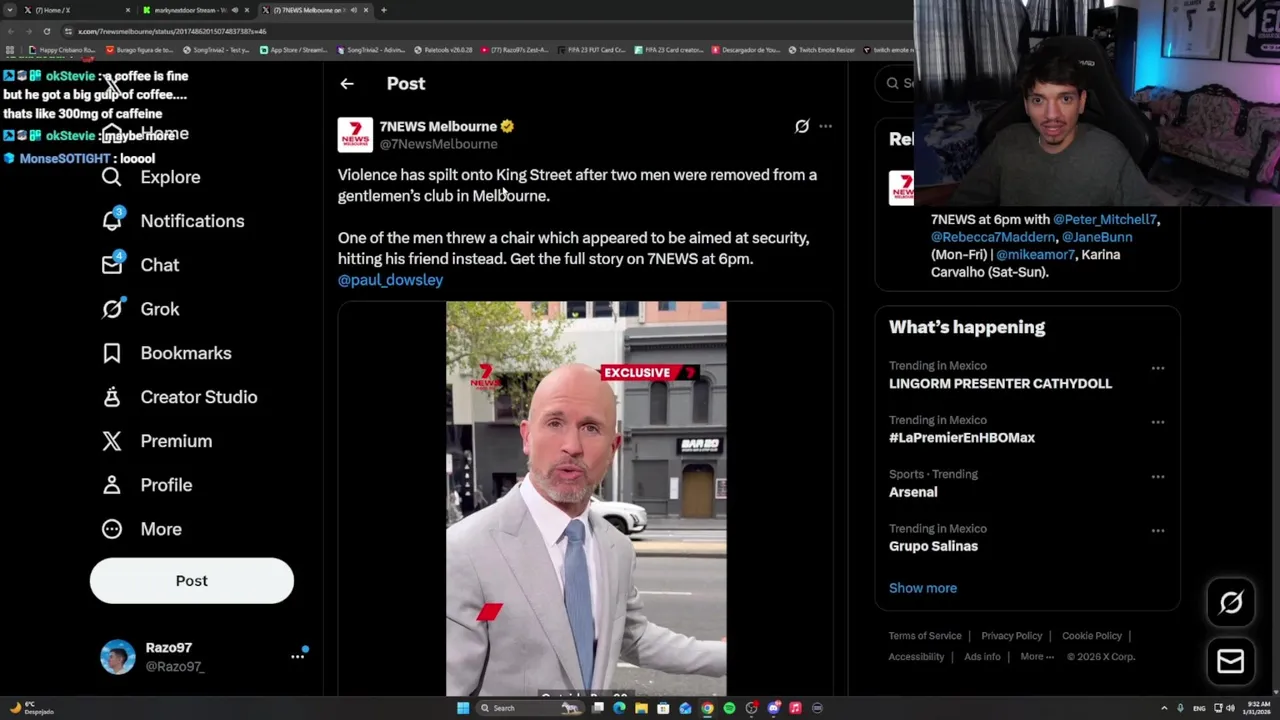Open the Grupo Salinas trending topic
Viewport: 1280px width, 720px height.
[x=933, y=546]
